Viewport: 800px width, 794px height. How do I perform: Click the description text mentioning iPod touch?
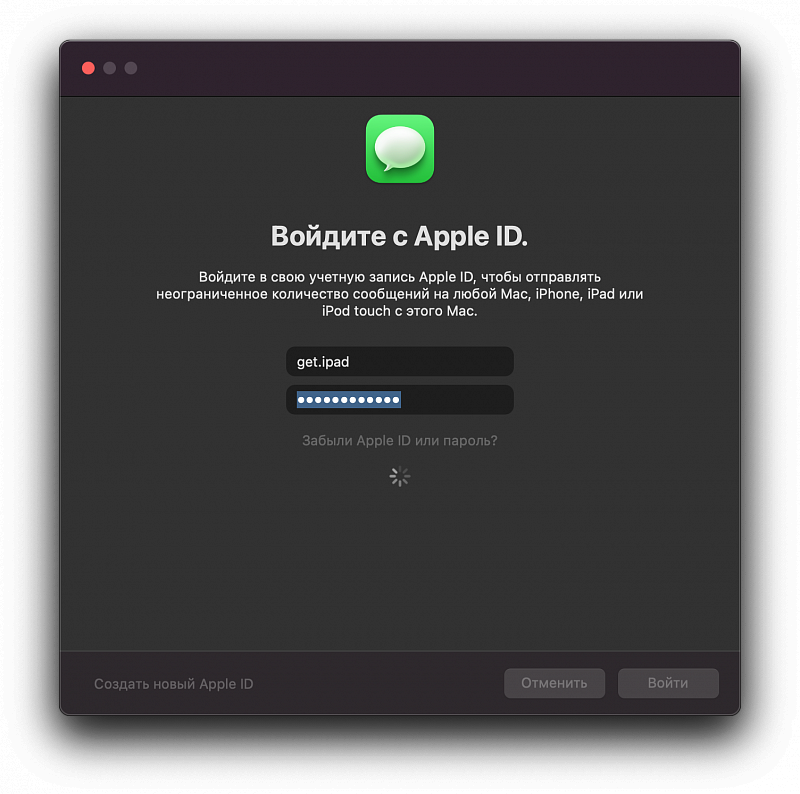[x=399, y=294]
